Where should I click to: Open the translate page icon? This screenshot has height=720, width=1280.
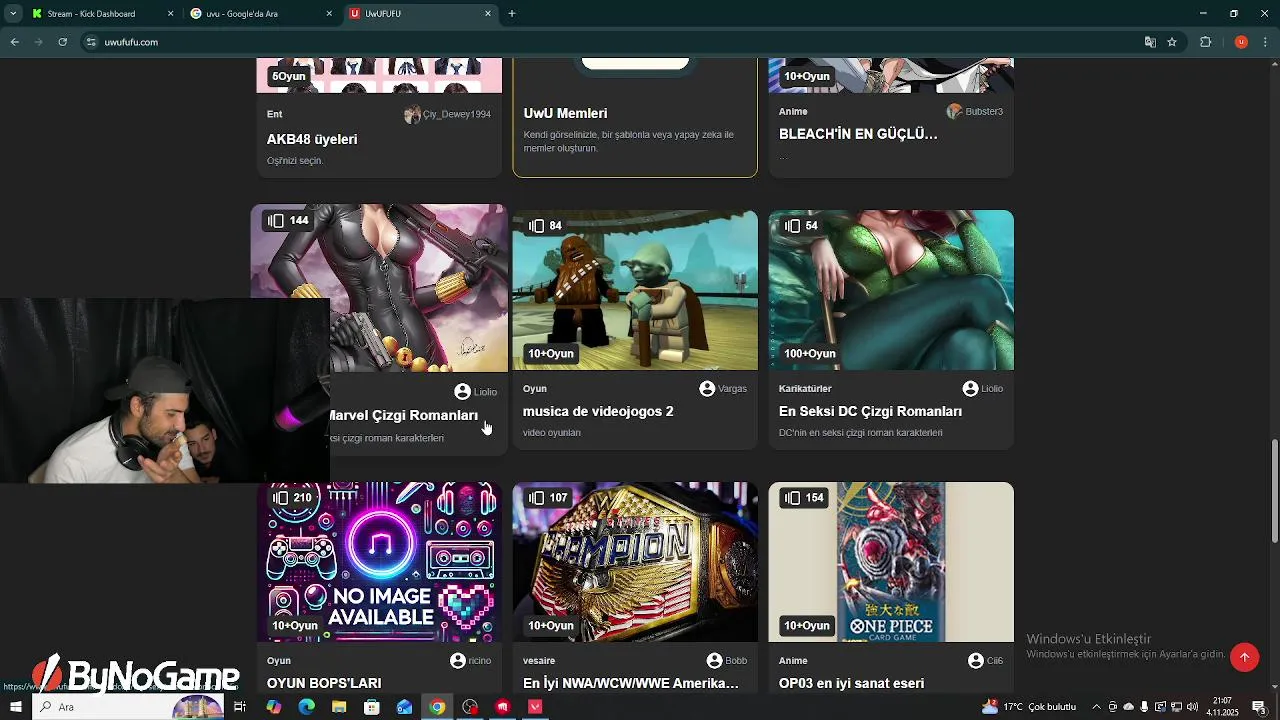click(x=1150, y=42)
